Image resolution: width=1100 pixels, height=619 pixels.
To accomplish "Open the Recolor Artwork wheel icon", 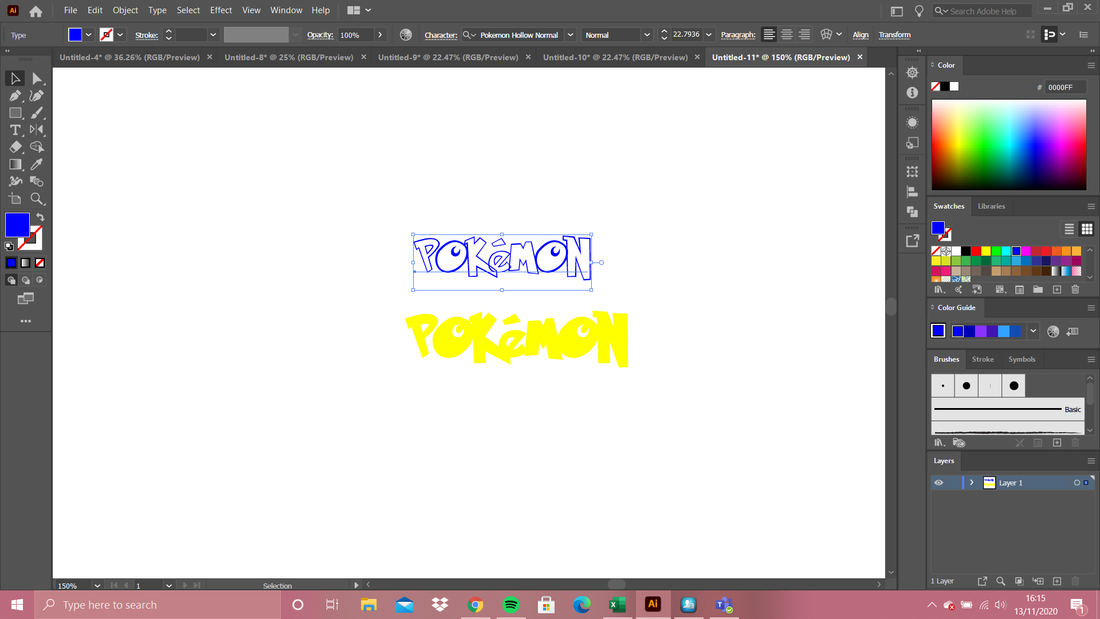I will 405,34.
